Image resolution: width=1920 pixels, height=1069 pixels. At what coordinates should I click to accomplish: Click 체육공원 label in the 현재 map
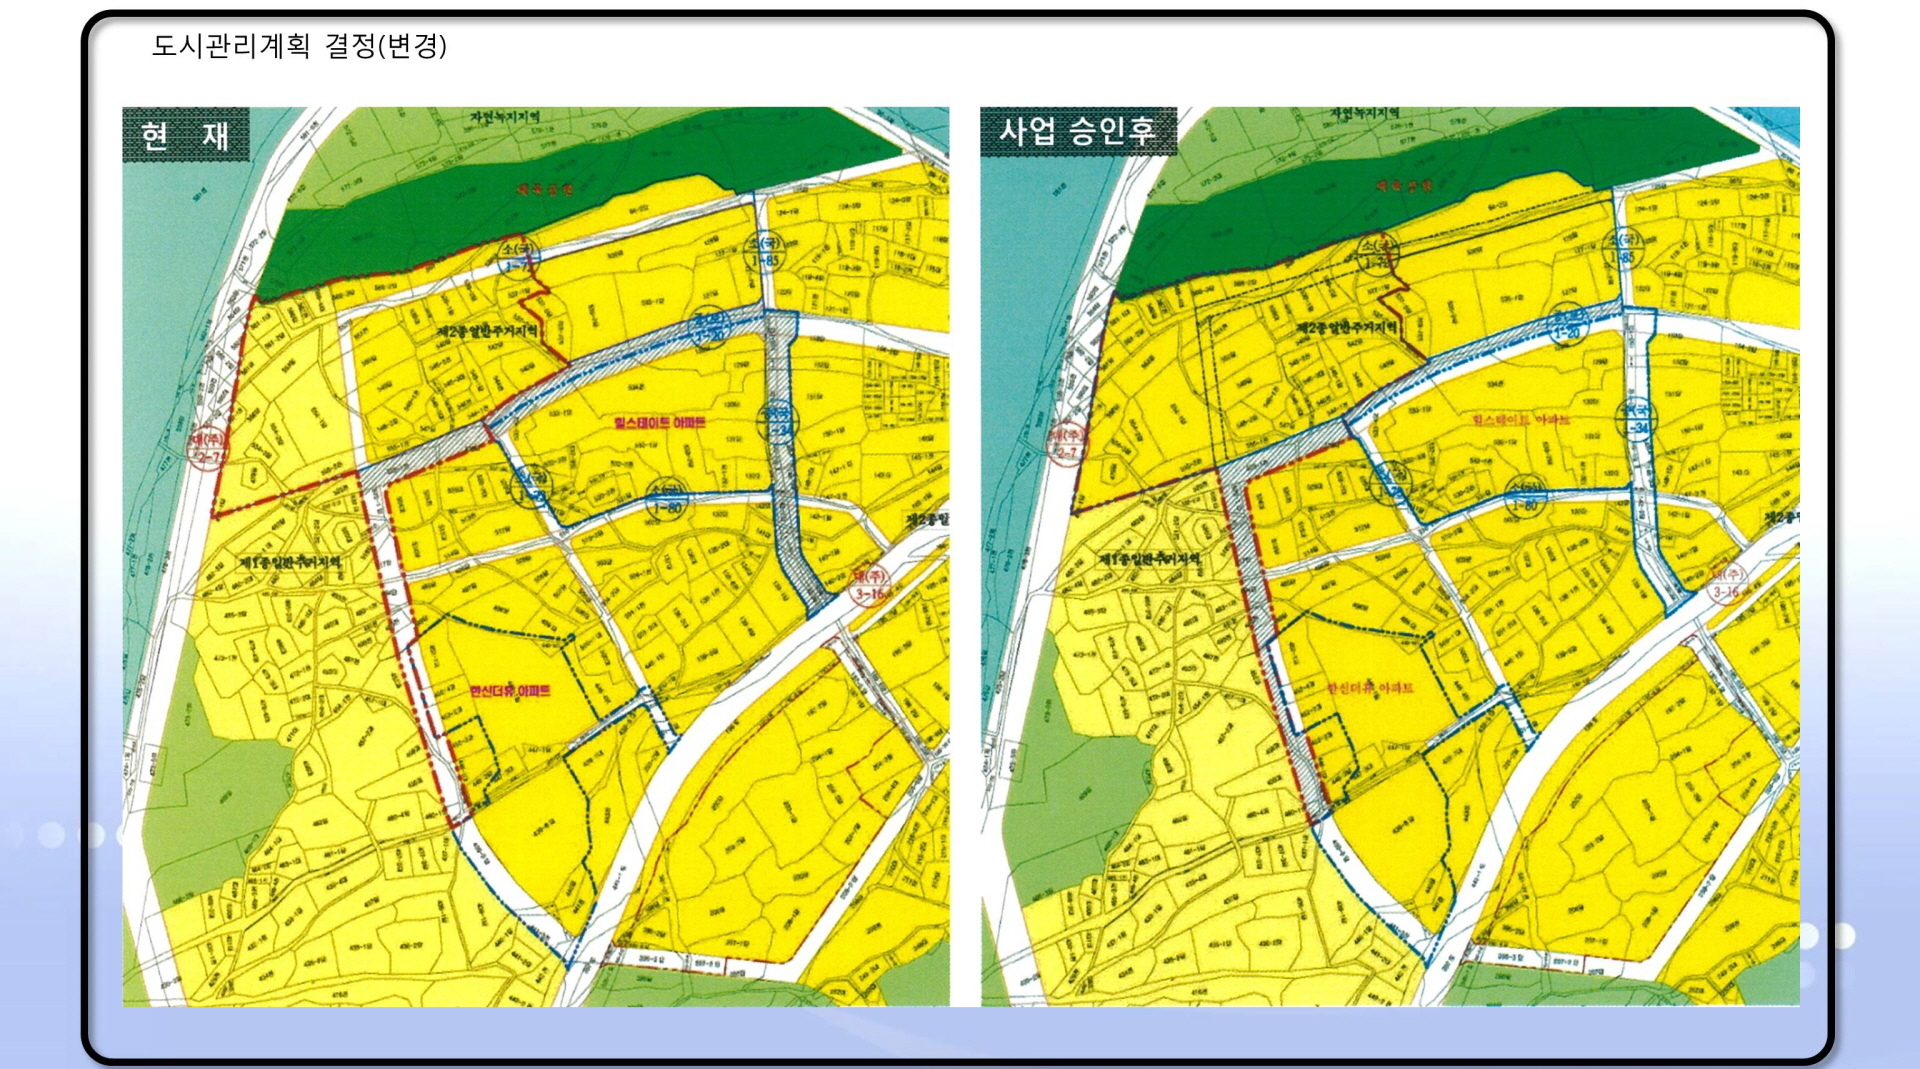(545, 189)
